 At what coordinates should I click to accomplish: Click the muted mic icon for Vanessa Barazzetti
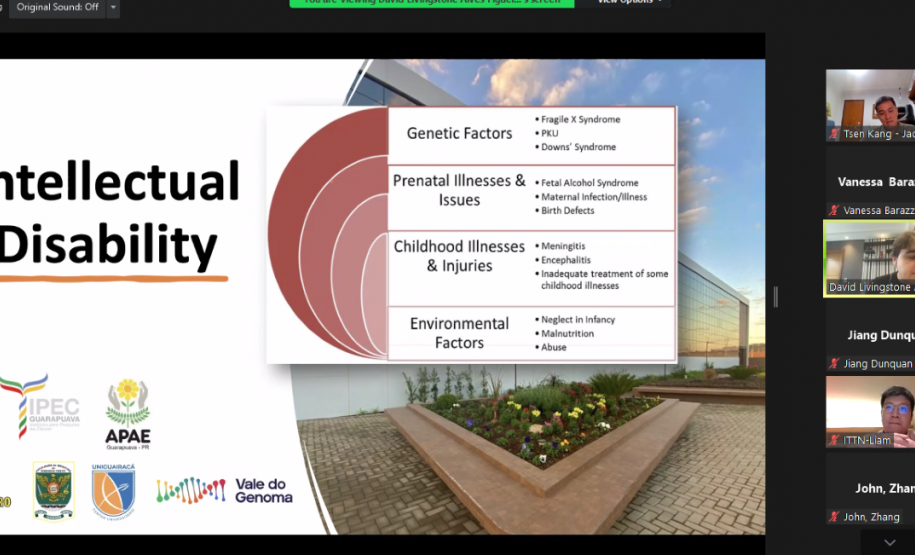[x=833, y=211]
